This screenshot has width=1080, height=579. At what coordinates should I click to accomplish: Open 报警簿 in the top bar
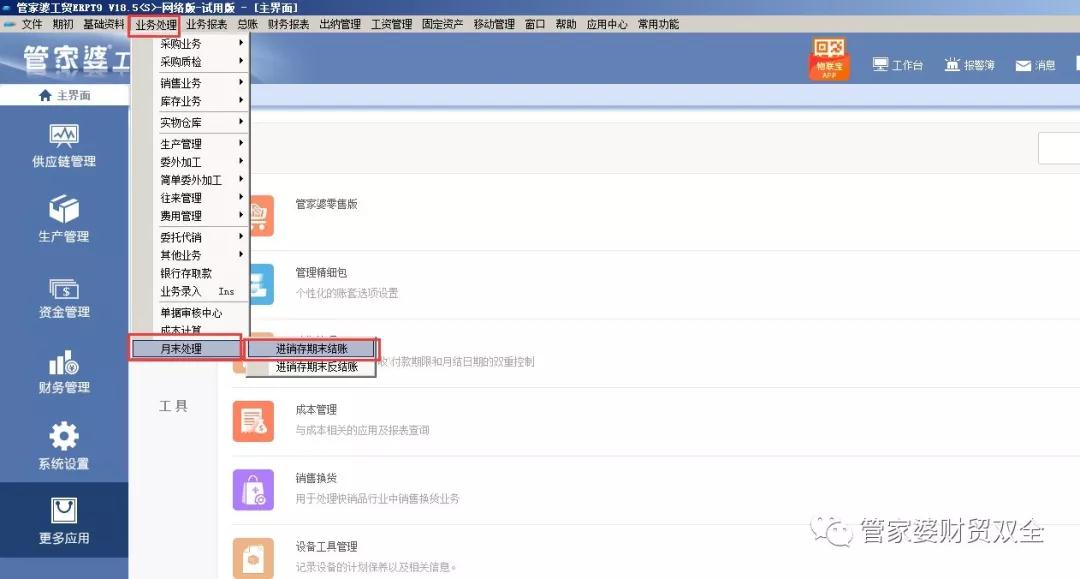point(969,65)
